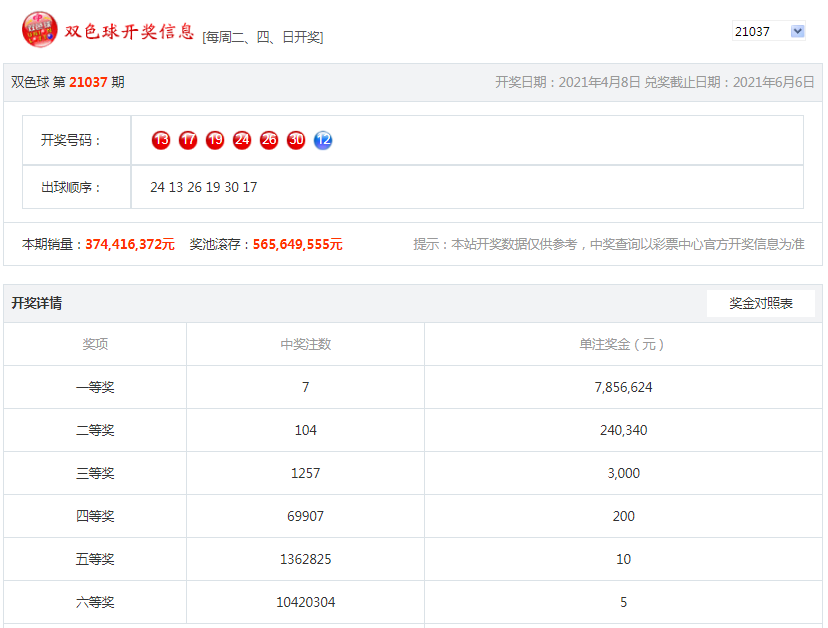Click prize pool amount 565,649,555元
828x628 pixels.
(298, 244)
